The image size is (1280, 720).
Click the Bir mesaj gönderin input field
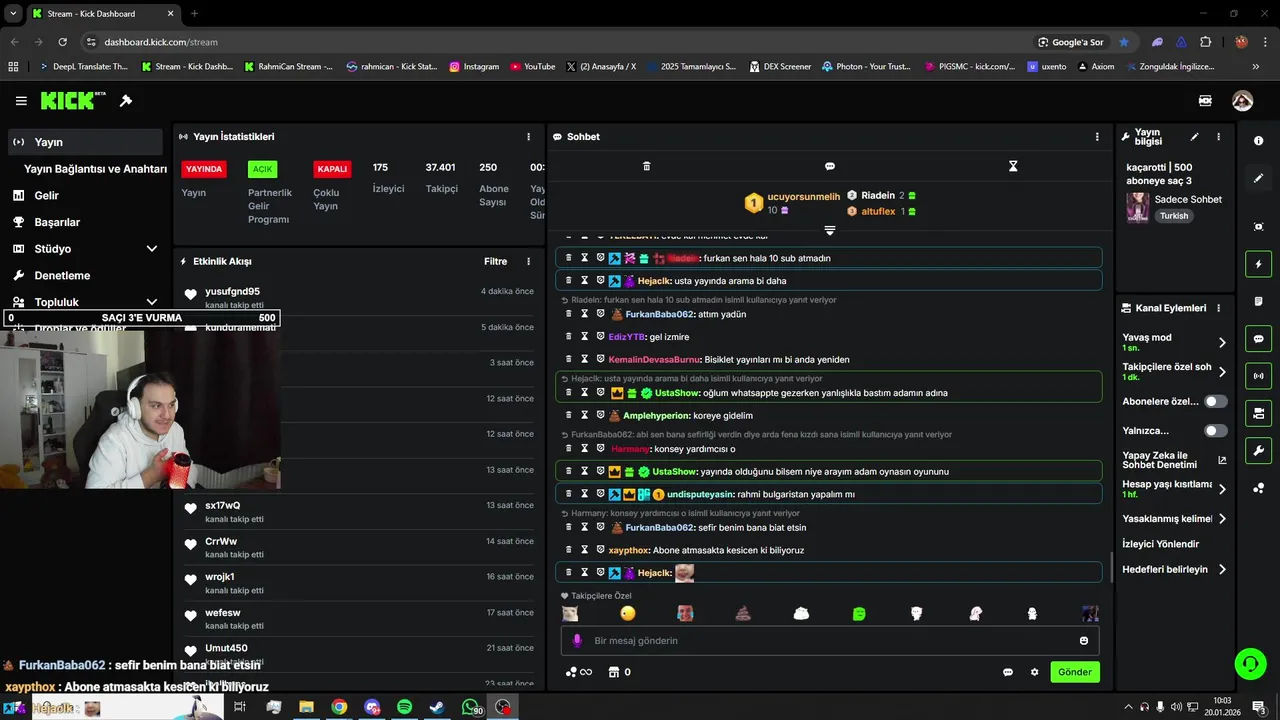[830, 641]
